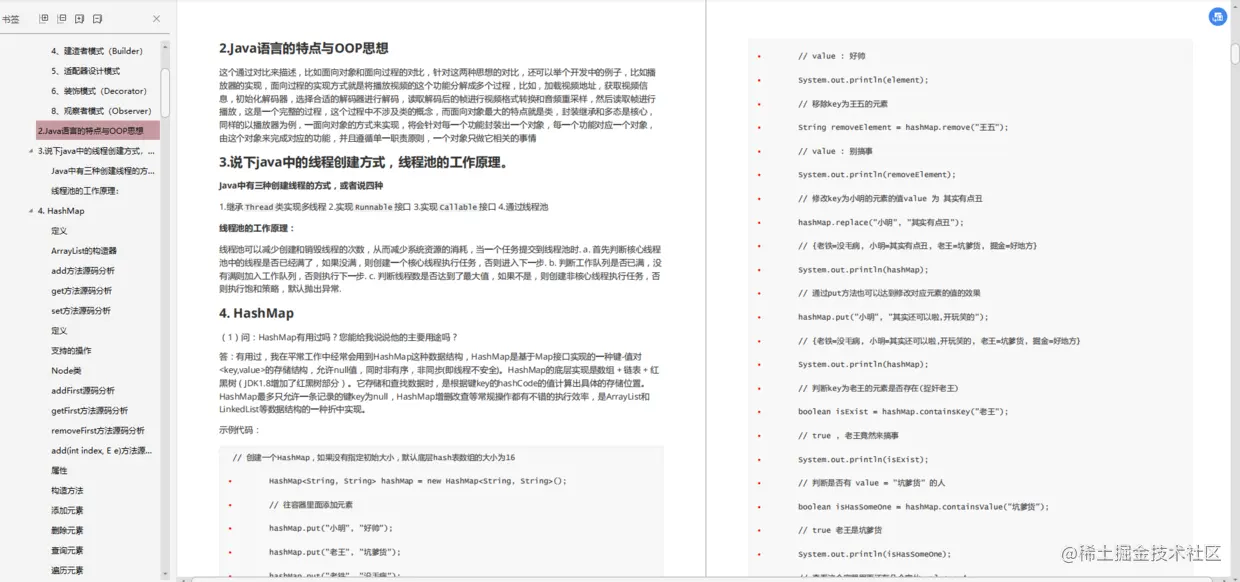The height and width of the screenshot is (582, 1240).
Task: Open bookmark 'ArrayList的构造器'
Action: 84,251
